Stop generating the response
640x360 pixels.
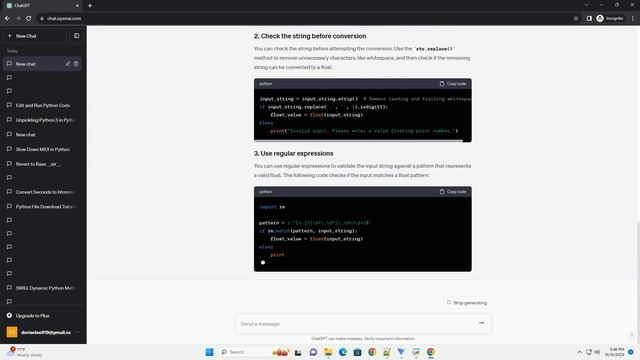(467, 302)
